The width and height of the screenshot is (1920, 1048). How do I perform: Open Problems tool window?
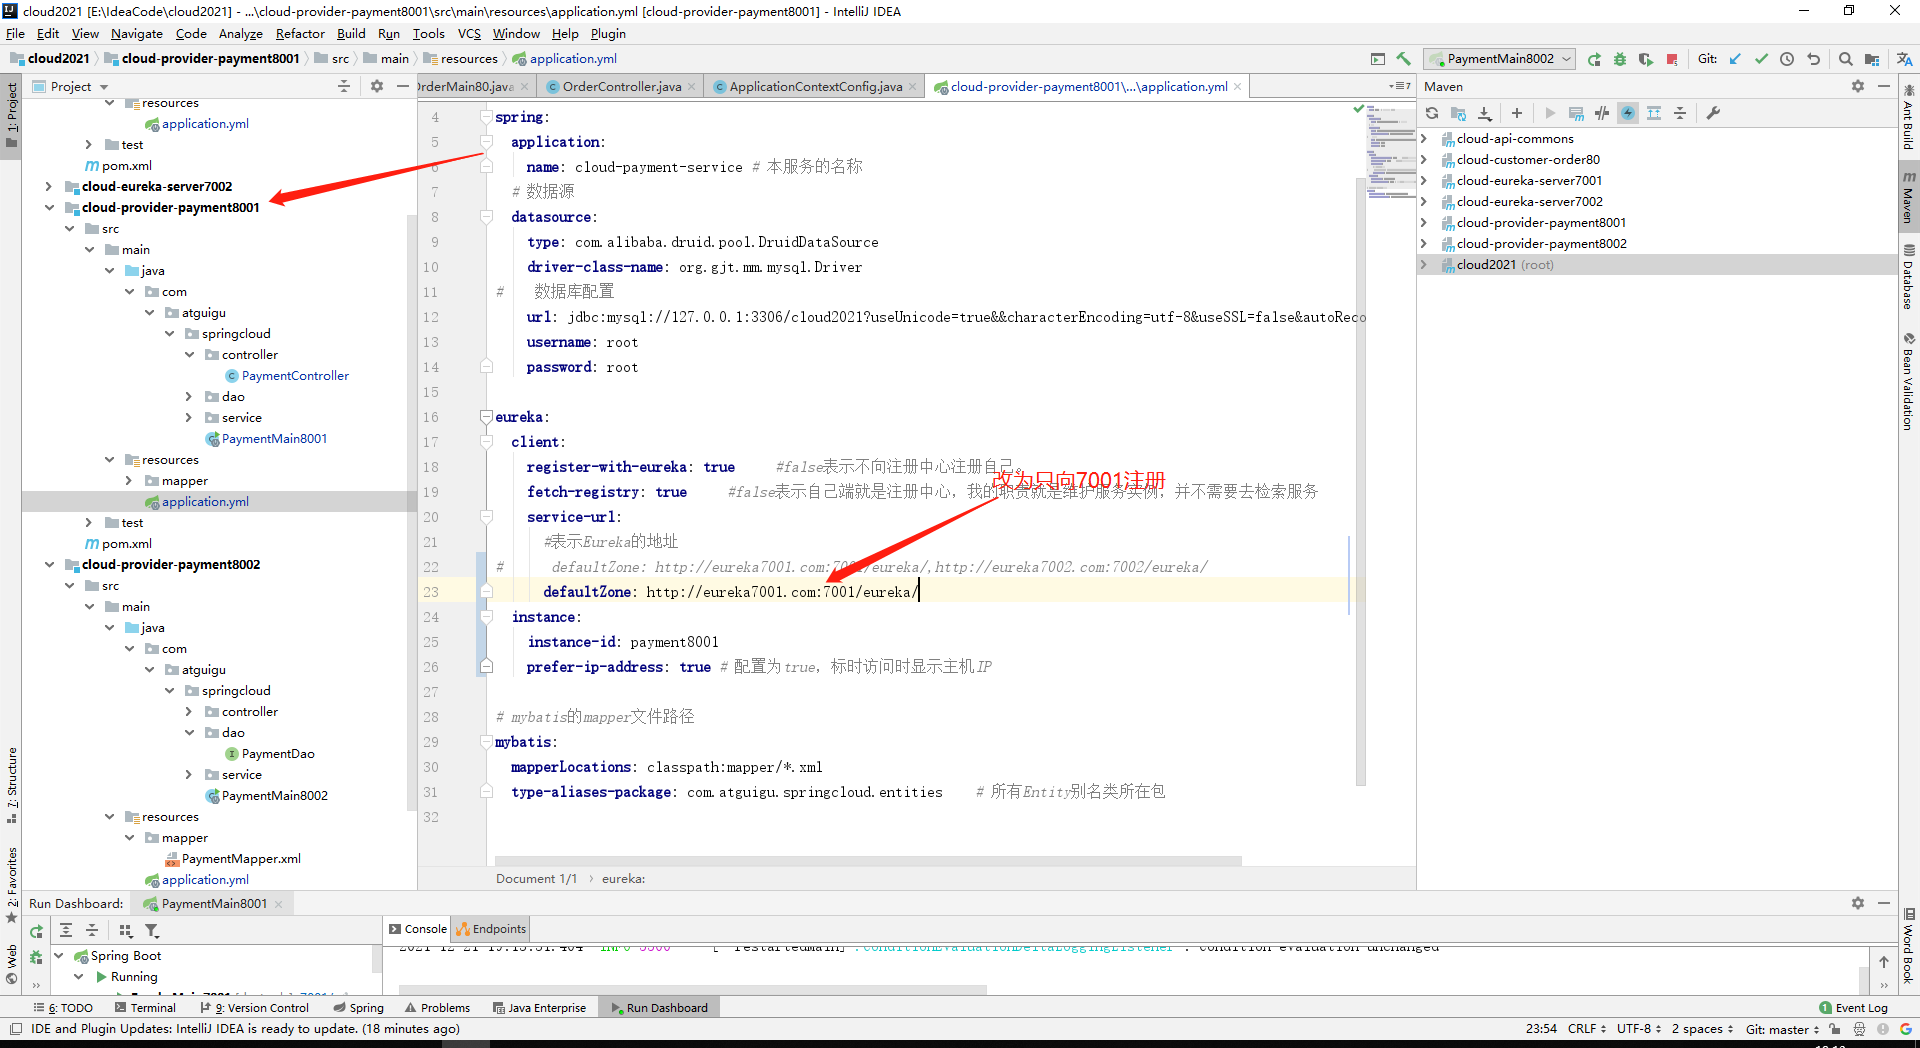pos(437,1008)
